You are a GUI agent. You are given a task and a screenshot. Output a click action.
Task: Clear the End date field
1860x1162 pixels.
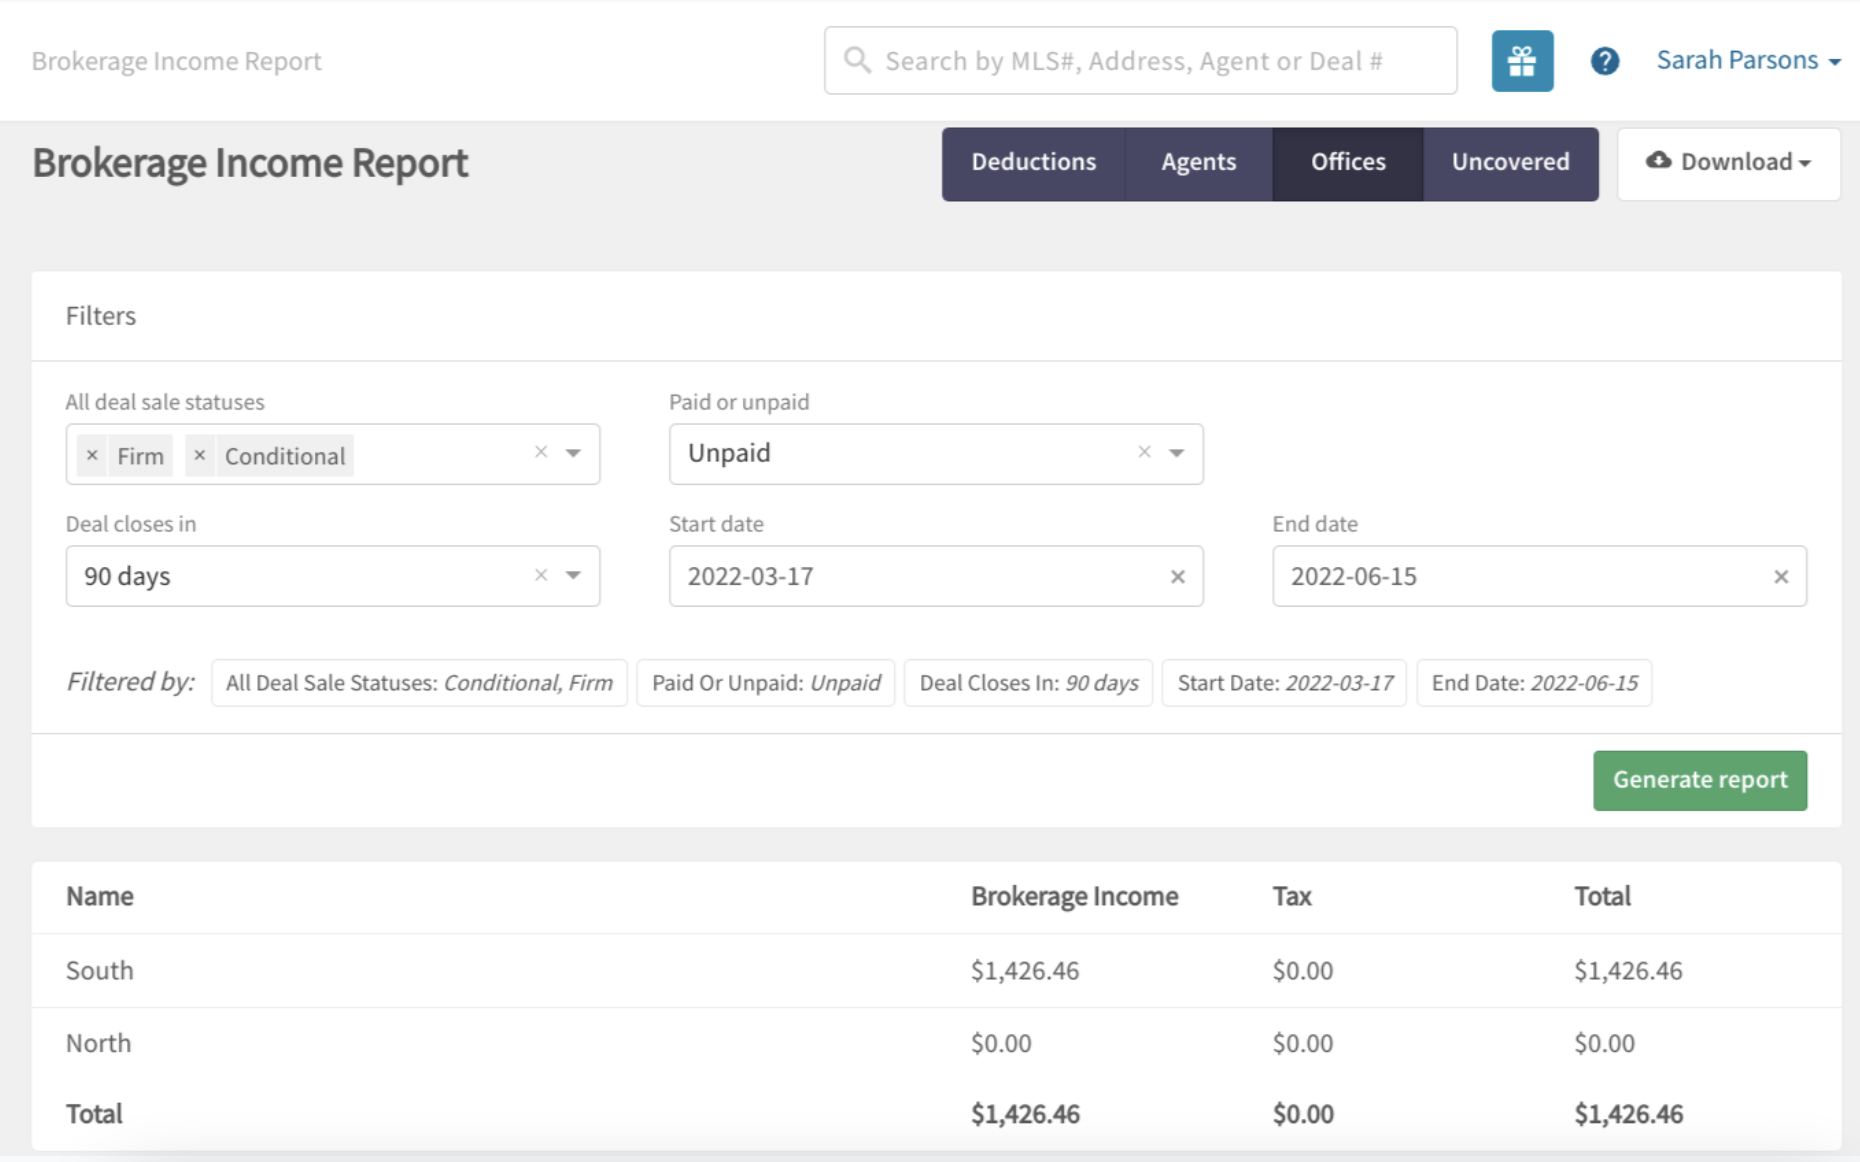click(x=1781, y=576)
